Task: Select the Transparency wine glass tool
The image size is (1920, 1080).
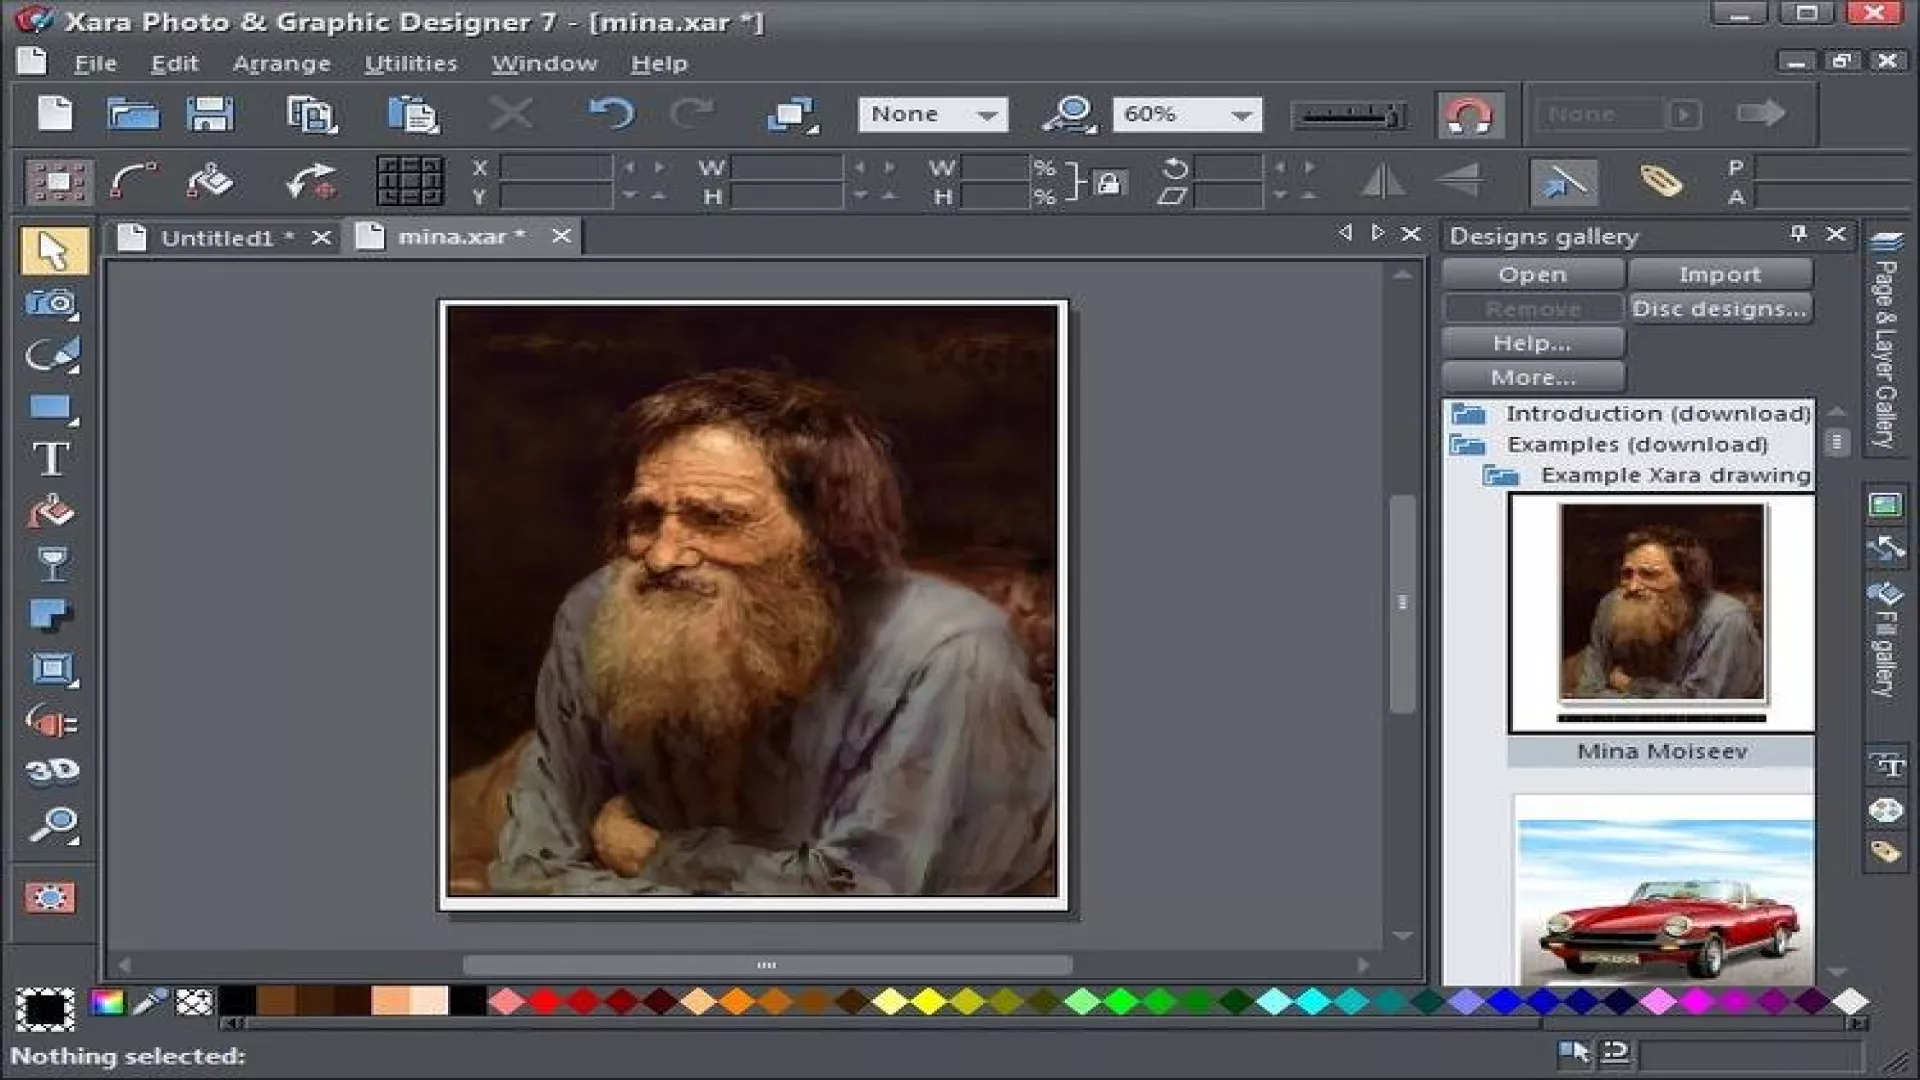Action: pyautogui.click(x=51, y=563)
